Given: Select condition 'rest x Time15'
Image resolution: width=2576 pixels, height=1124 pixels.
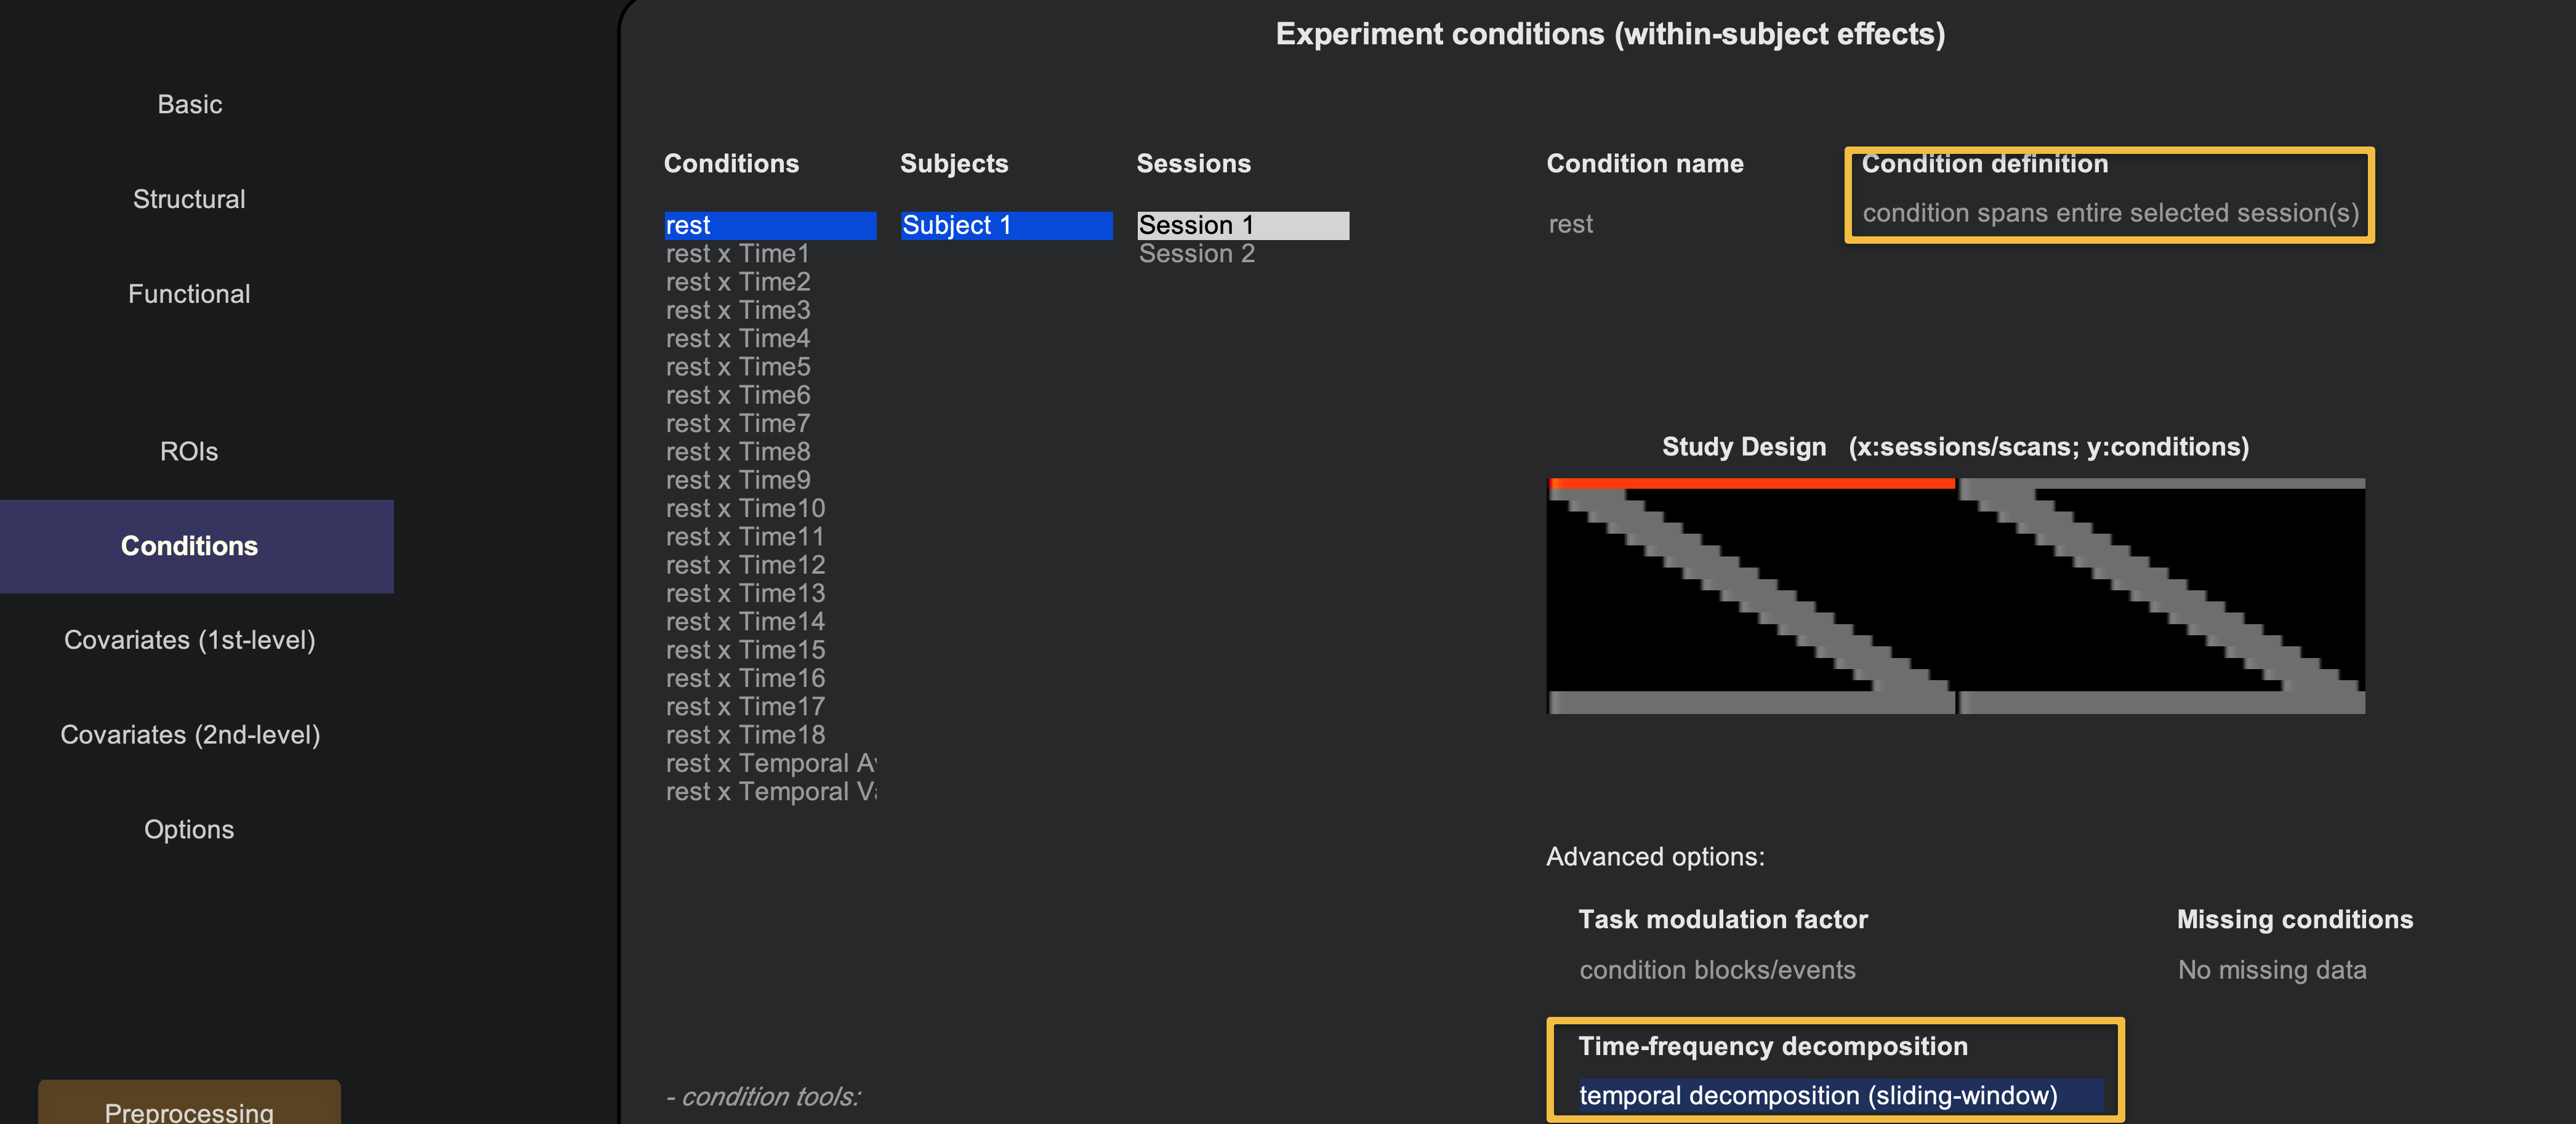Looking at the screenshot, I should 770,650.
